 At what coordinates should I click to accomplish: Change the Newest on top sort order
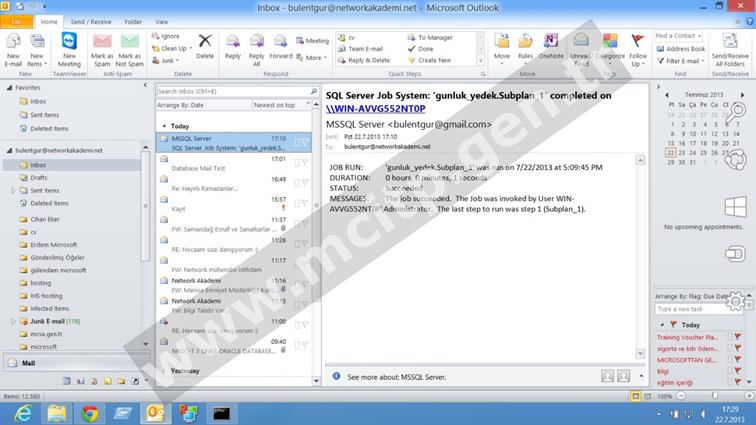click(x=282, y=105)
